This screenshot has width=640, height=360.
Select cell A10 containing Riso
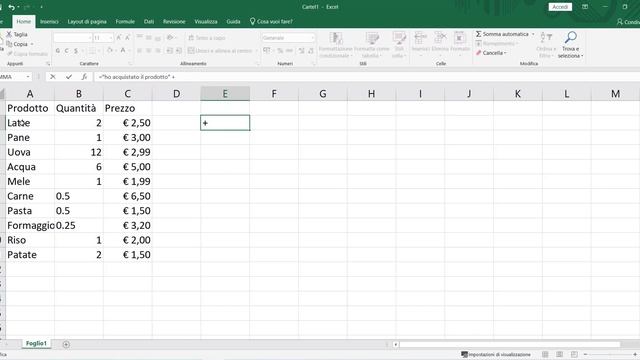[x=30, y=240]
